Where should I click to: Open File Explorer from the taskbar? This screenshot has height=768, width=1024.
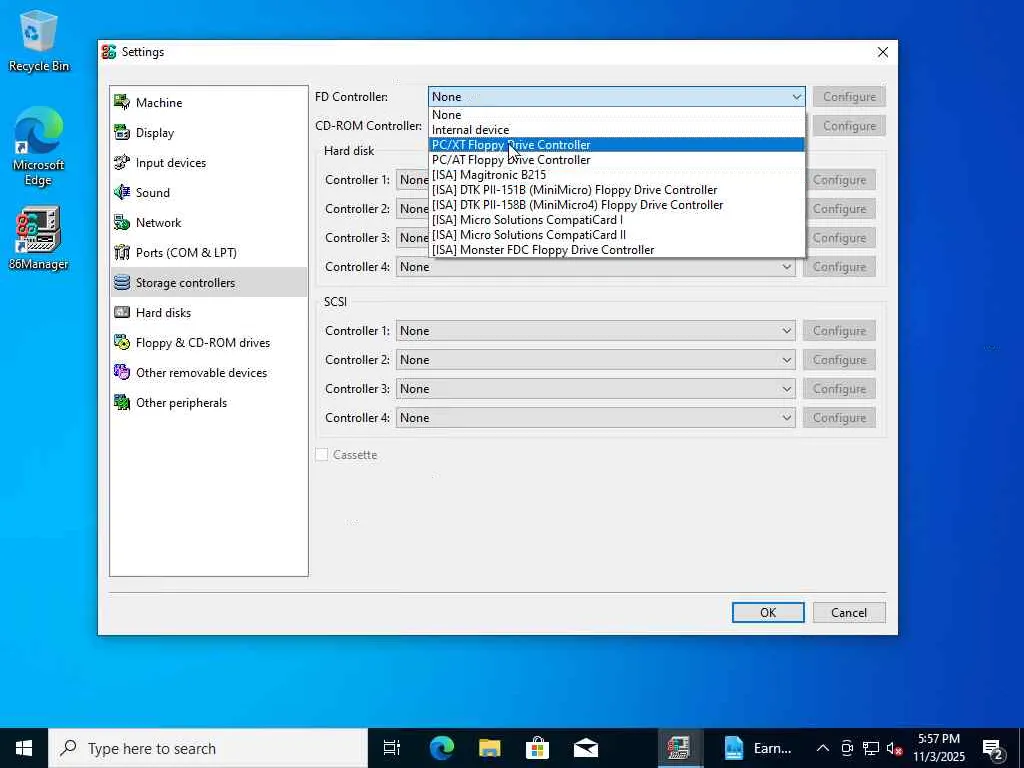pos(489,748)
